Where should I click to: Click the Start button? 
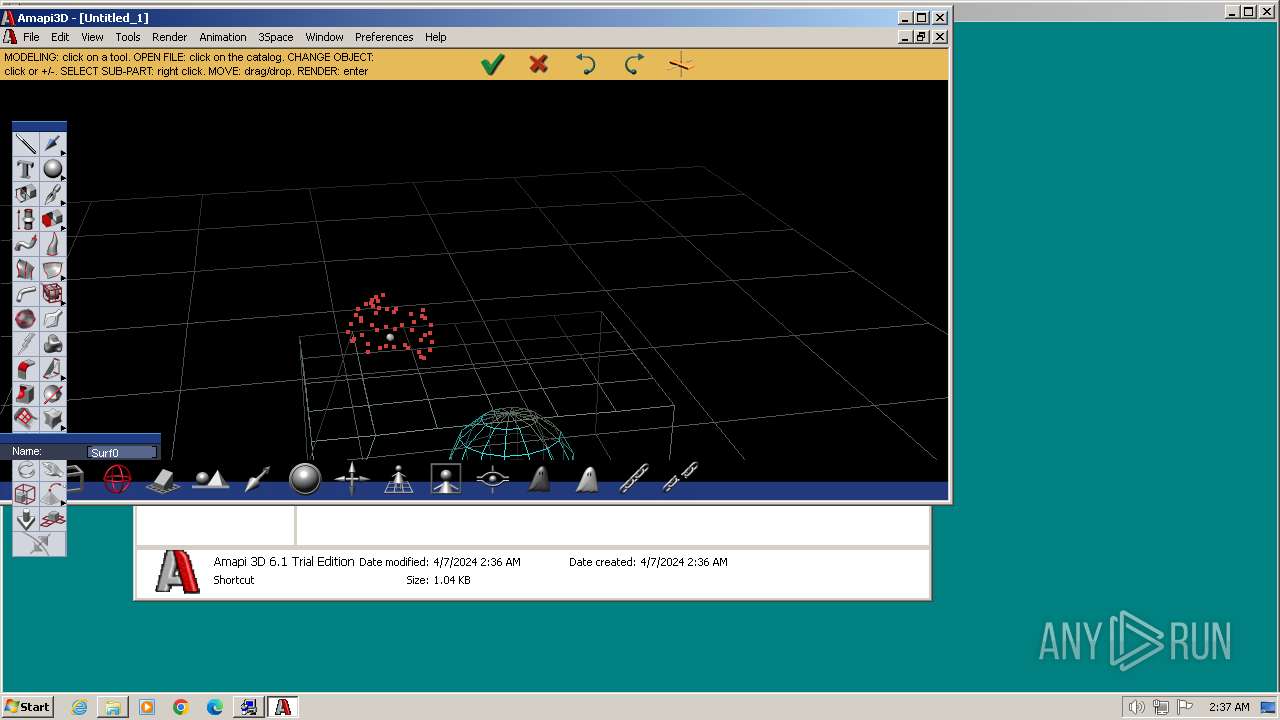(28, 706)
